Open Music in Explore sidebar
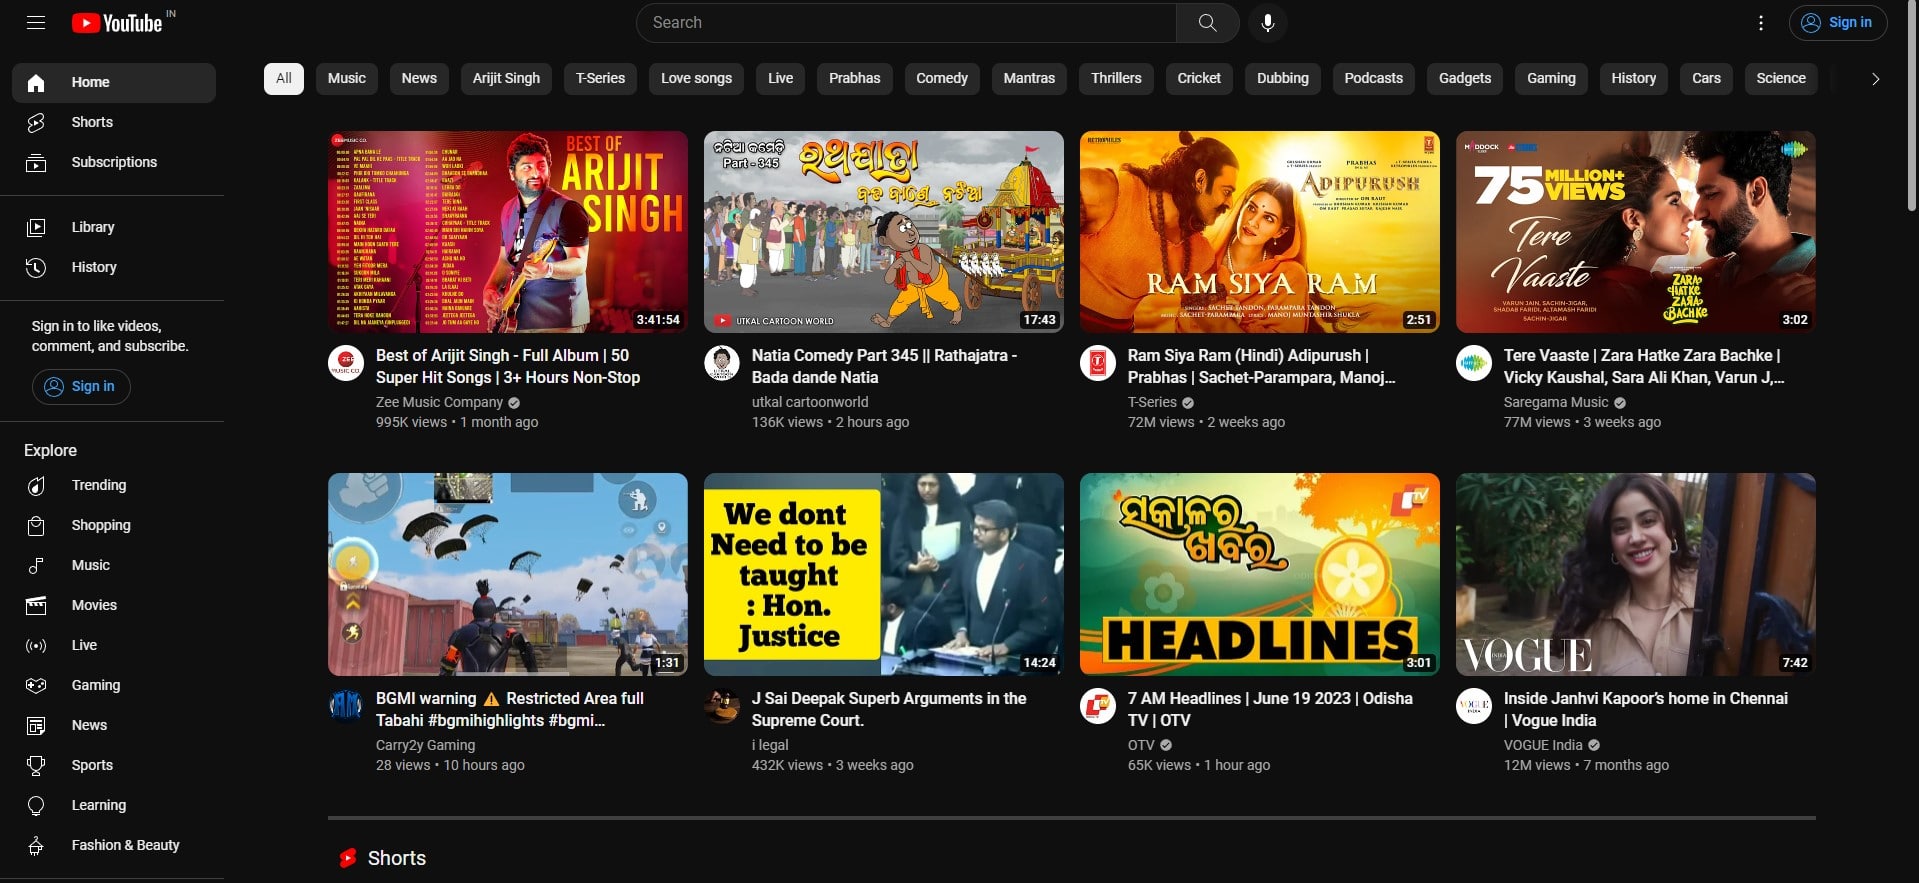1919x883 pixels. [114, 565]
